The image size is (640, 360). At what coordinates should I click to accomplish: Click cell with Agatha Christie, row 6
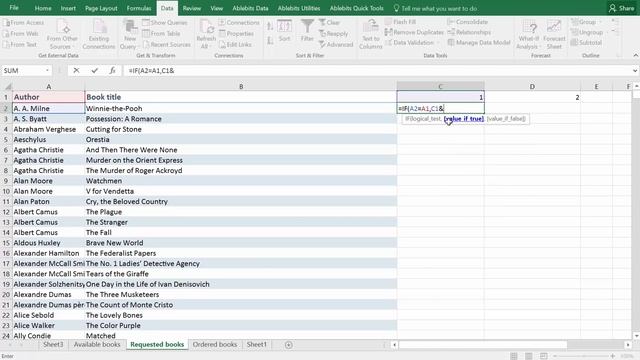(48, 150)
